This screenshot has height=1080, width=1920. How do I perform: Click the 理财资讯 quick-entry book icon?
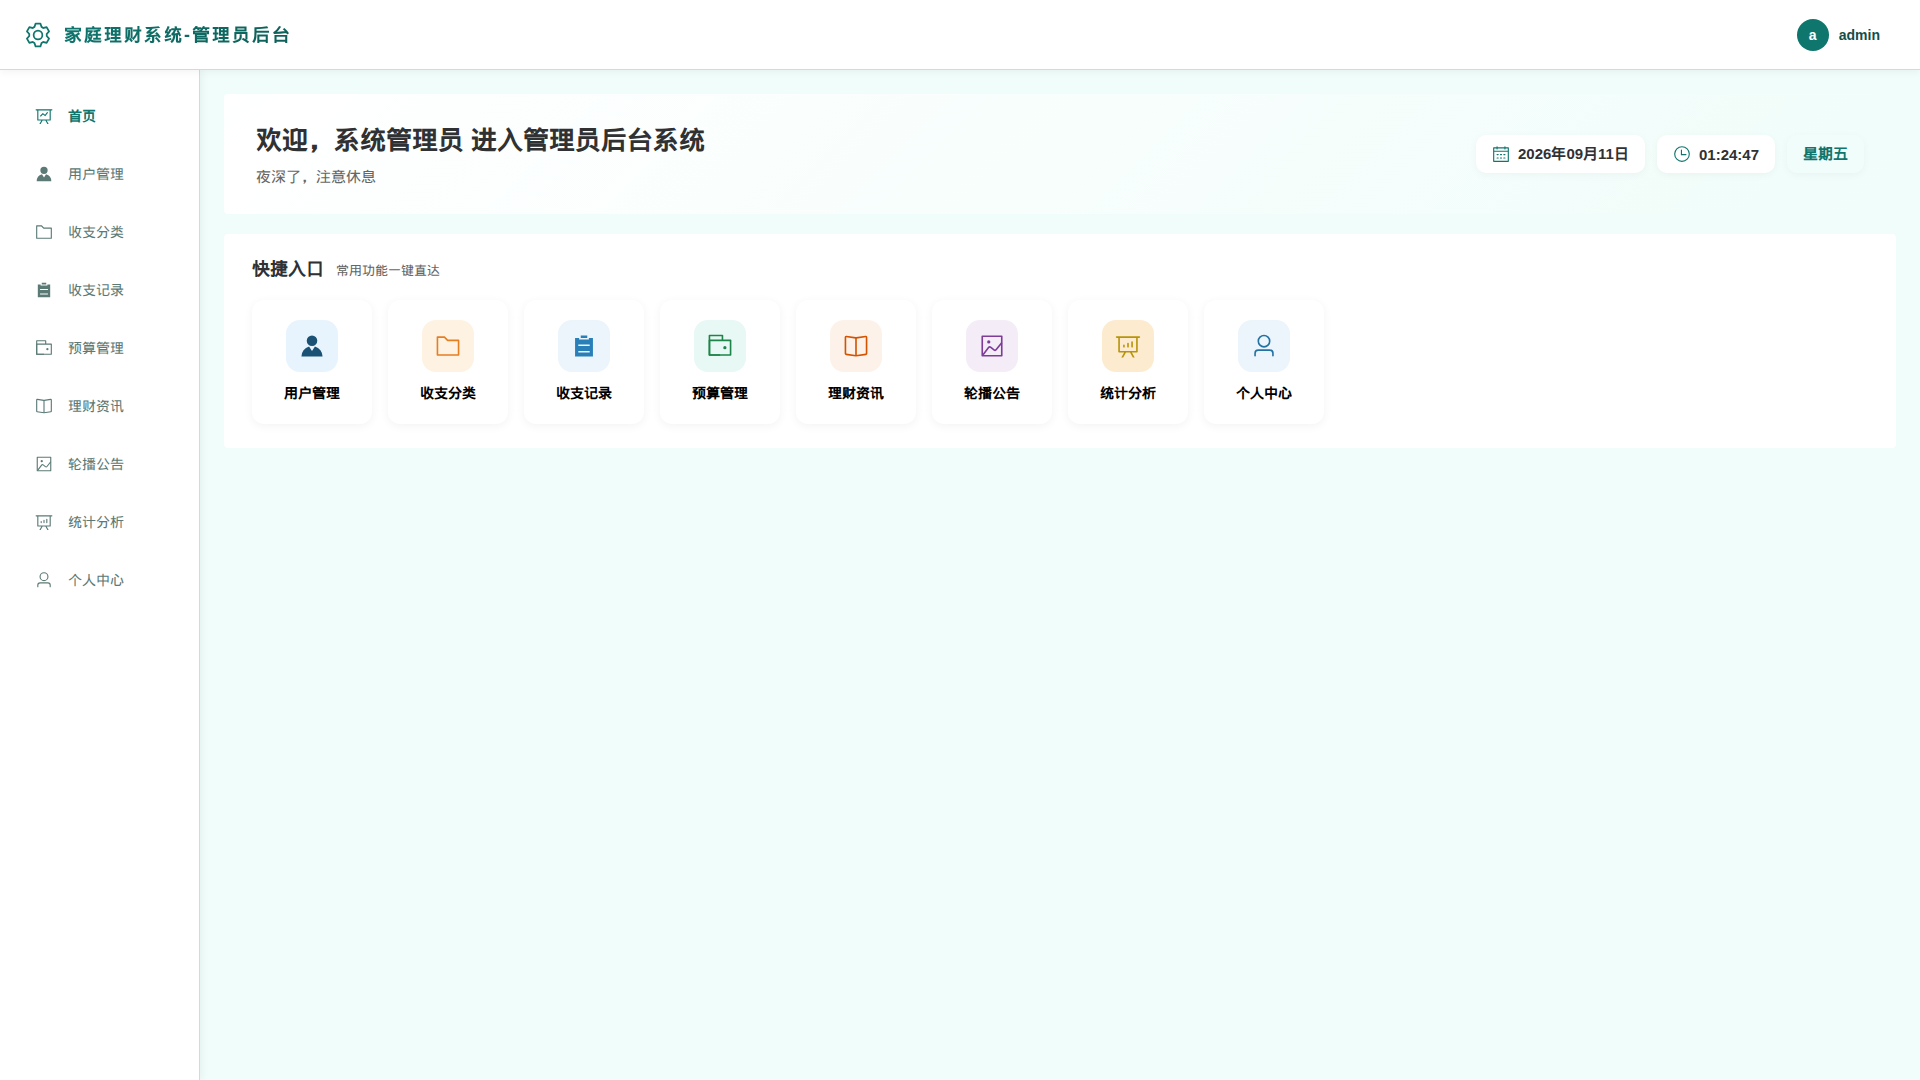(856, 346)
